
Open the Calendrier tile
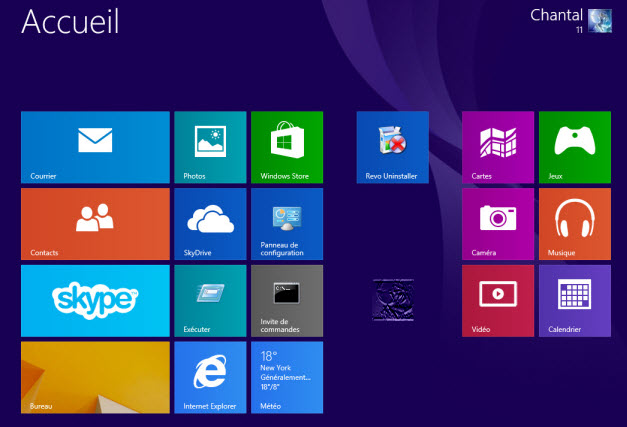(574, 300)
